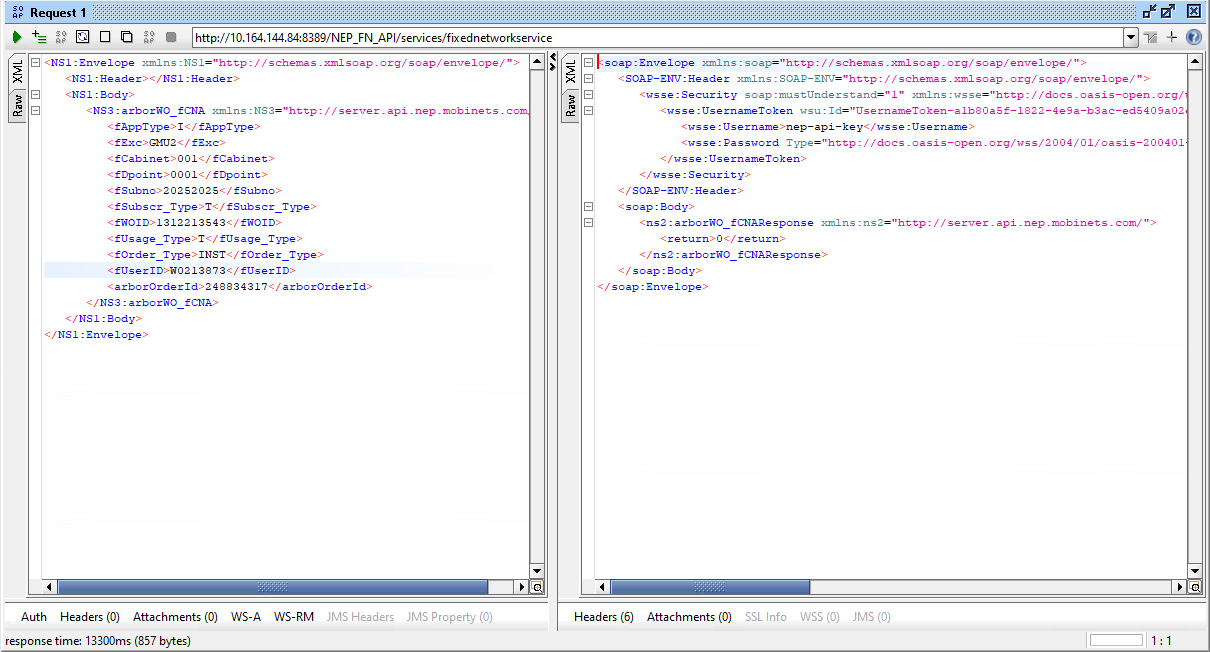Switch the request editor to Raw view
The width and height of the screenshot is (1210, 652).
pyautogui.click(x=17, y=105)
